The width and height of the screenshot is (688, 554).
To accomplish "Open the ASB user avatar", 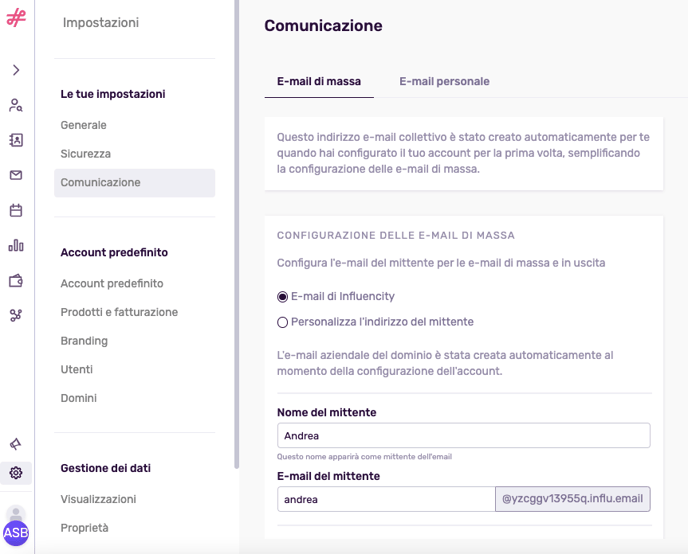I will click(x=16, y=532).
